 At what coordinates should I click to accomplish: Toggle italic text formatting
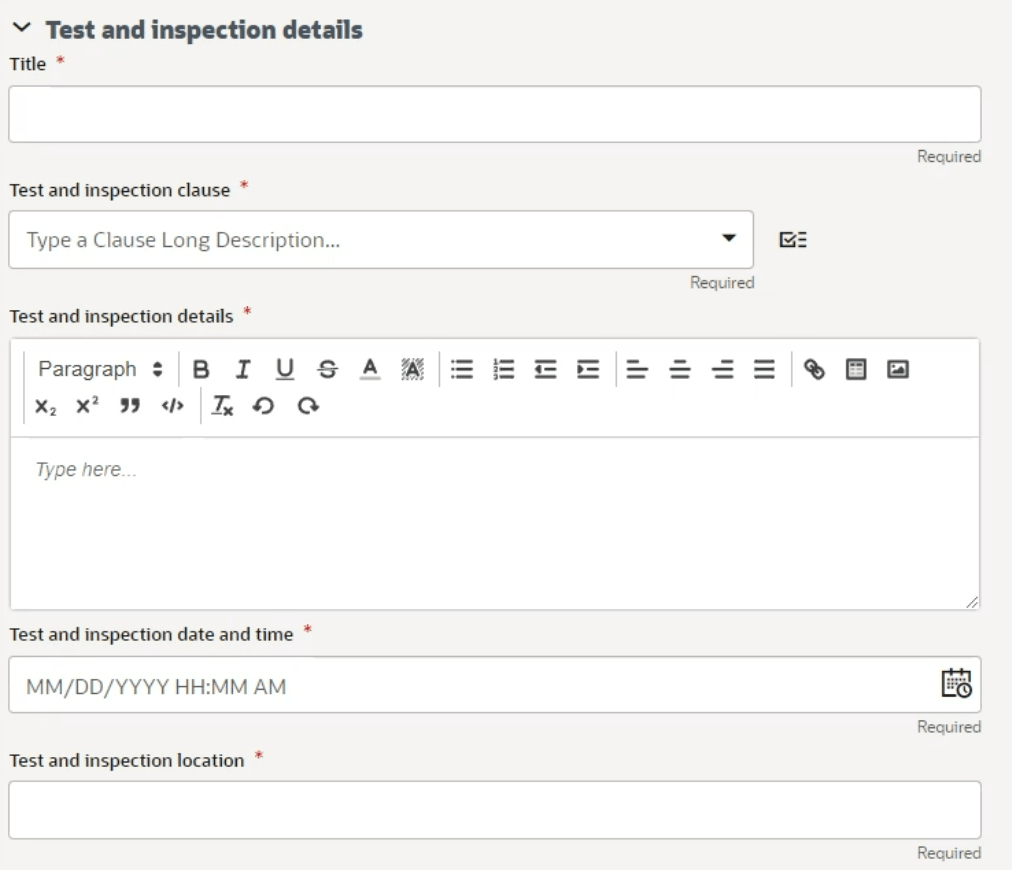(x=242, y=369)
